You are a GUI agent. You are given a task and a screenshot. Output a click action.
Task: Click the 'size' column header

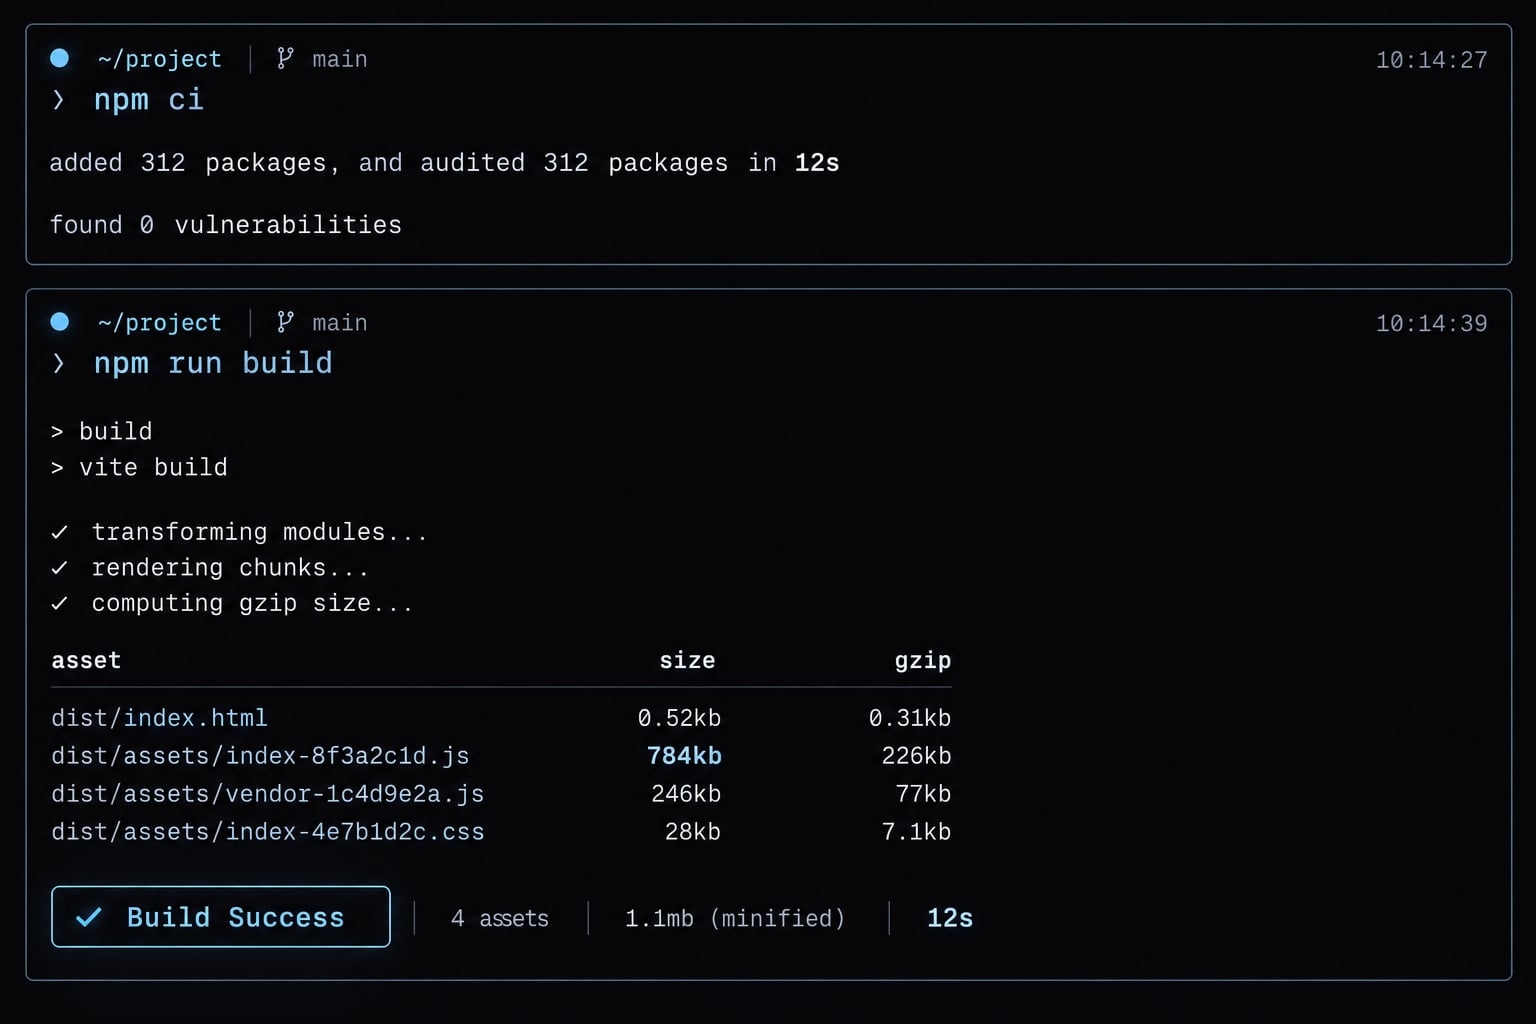pyautogui.click(x=688, y=660)
